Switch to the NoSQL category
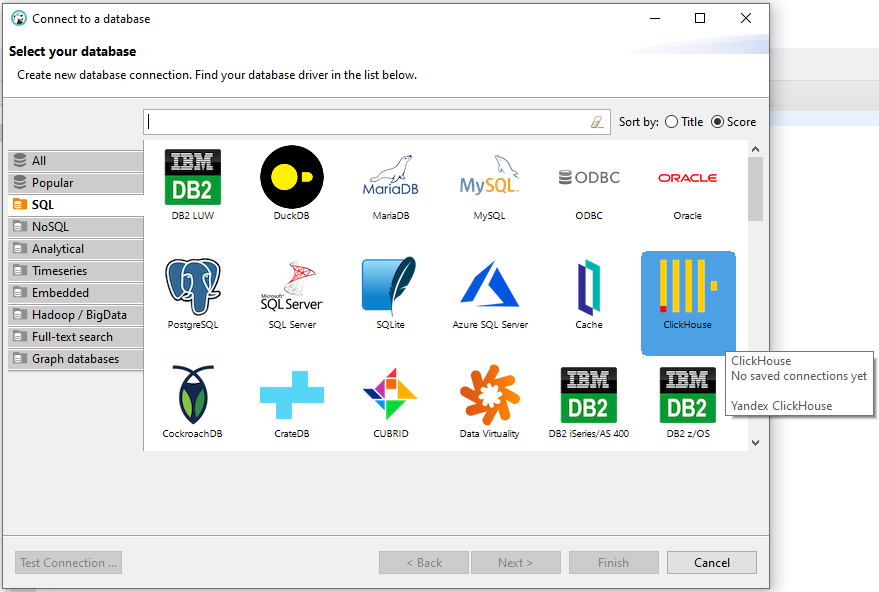The image size is (879, 592). [76, 227]
